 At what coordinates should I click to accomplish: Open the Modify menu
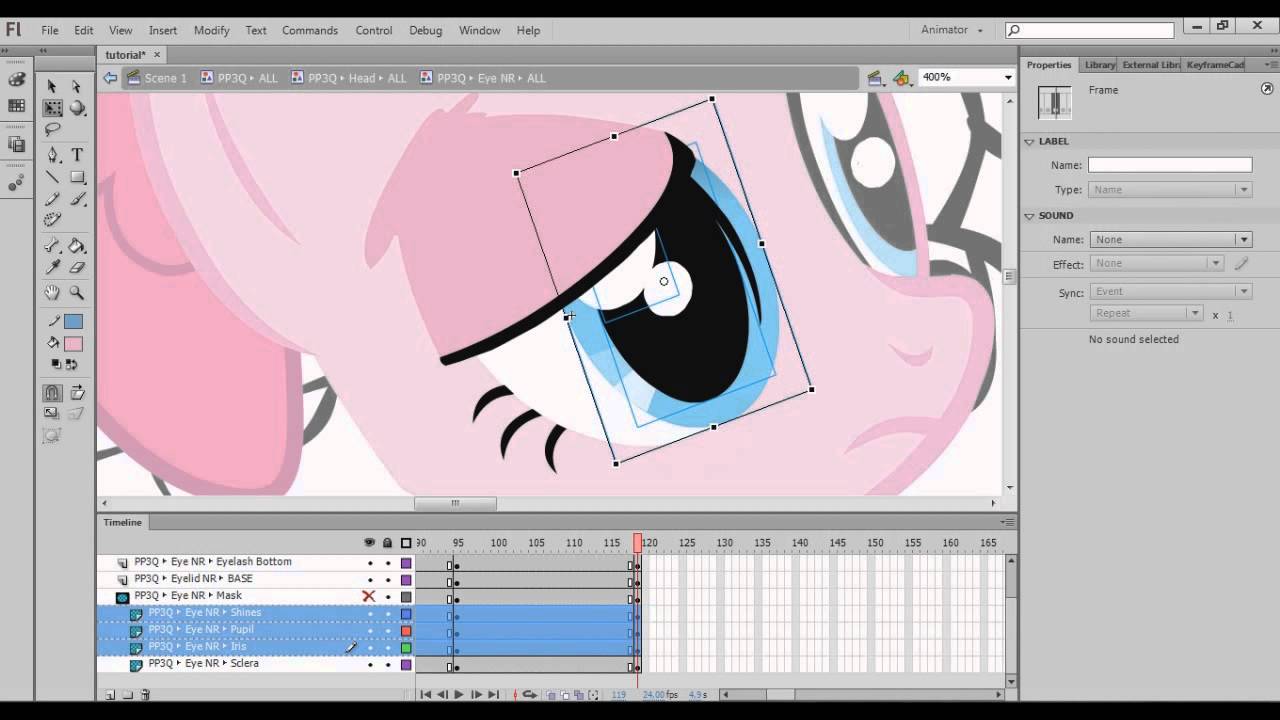point(211,30)
